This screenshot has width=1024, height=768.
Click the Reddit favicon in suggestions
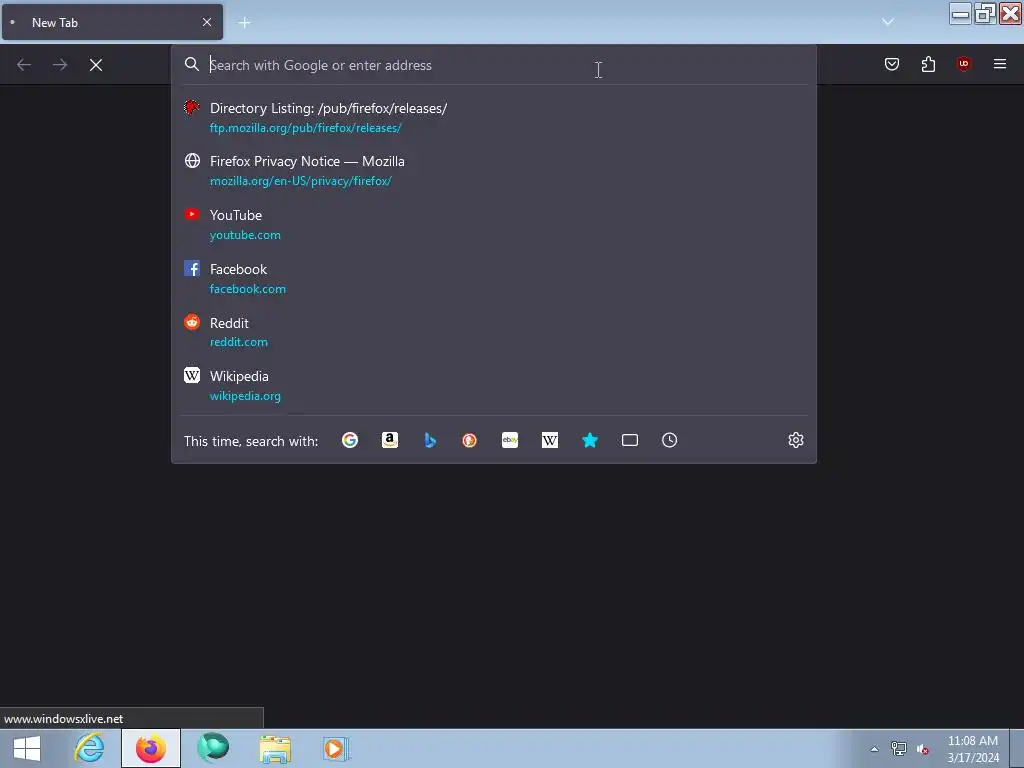pyautogui.click(x=192, y=322)
